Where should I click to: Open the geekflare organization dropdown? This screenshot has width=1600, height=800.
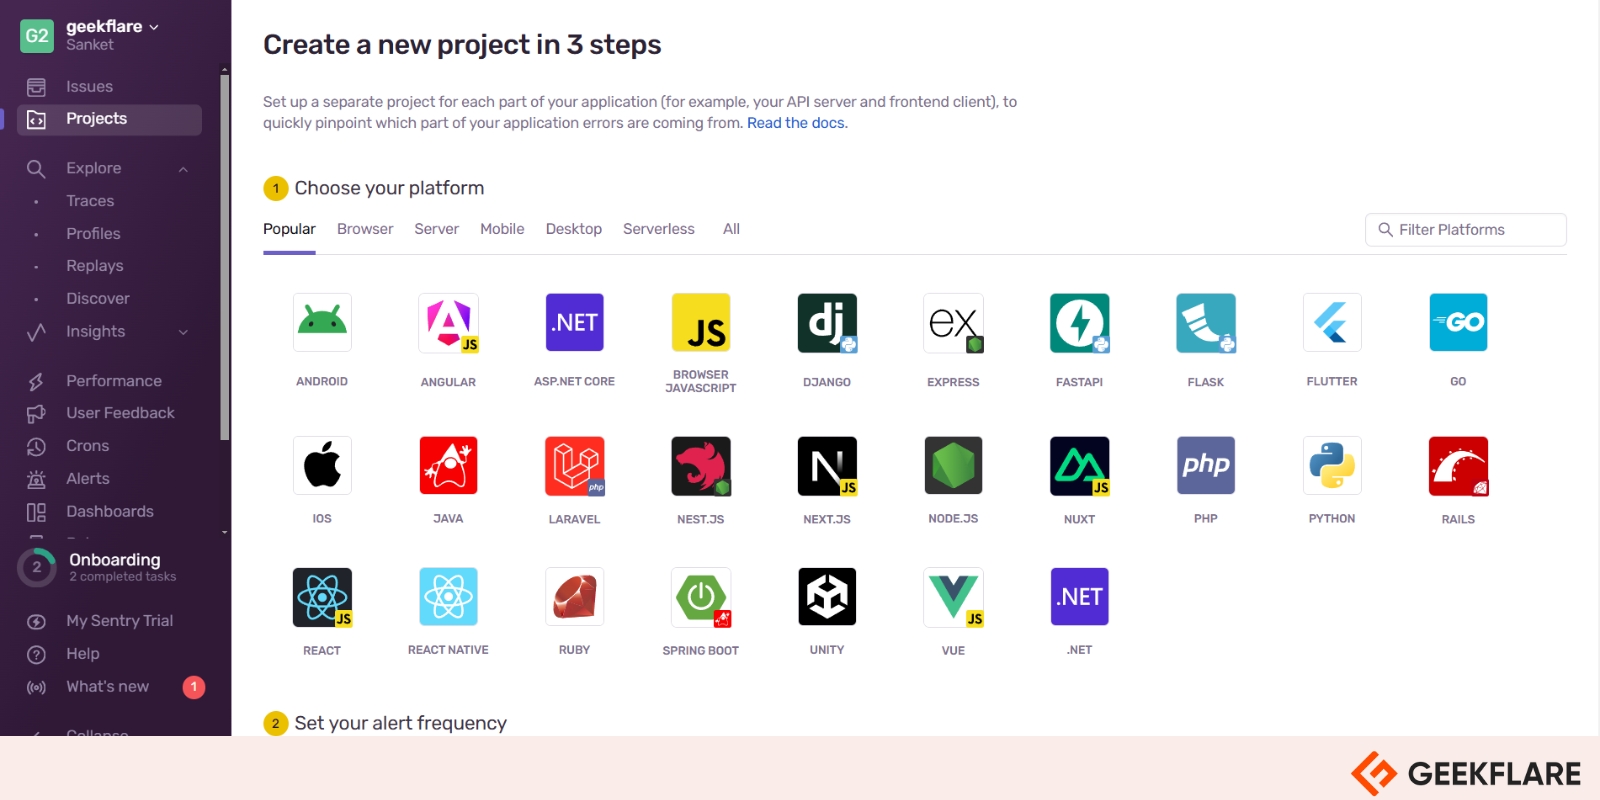click(x=112, y=27)
